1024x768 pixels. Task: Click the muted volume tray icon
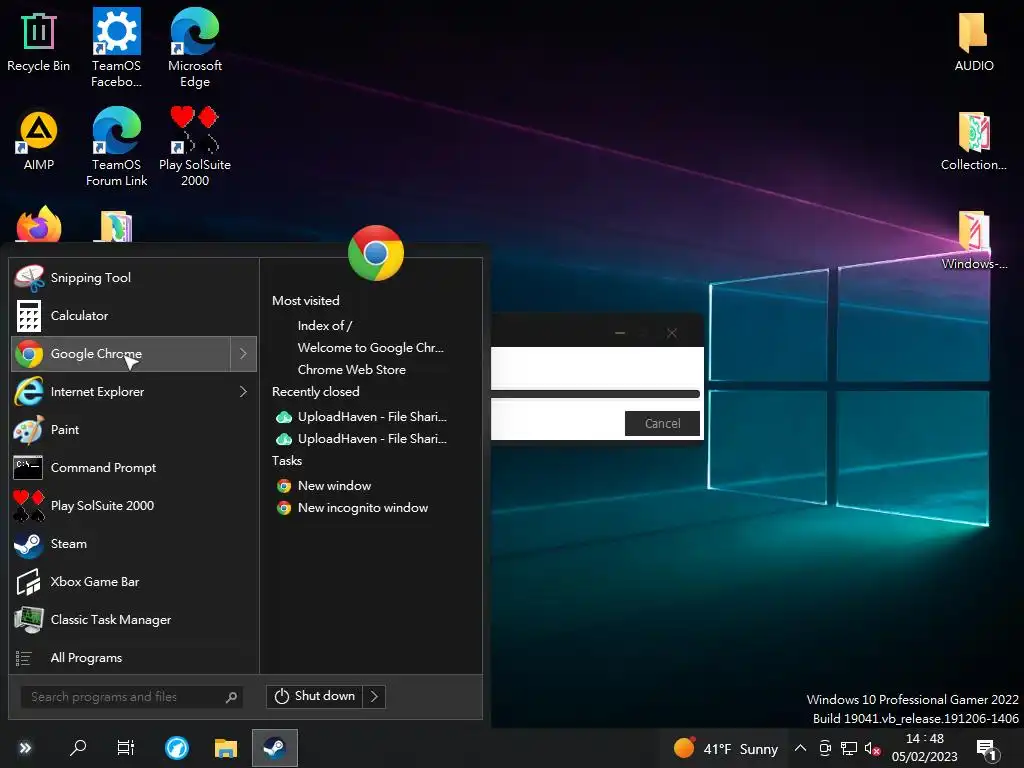point(872,748)
